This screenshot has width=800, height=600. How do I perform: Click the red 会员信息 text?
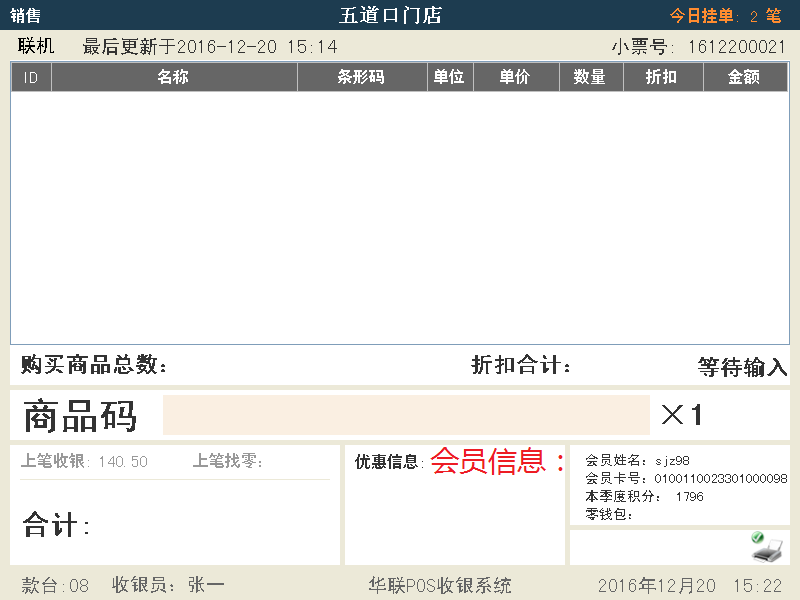tap(497, 461)
